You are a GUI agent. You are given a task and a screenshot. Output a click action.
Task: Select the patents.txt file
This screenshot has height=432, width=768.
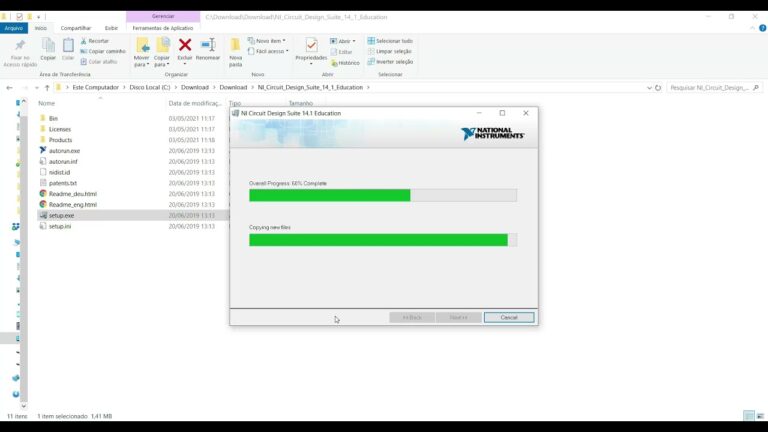click(x=63, y=183)
